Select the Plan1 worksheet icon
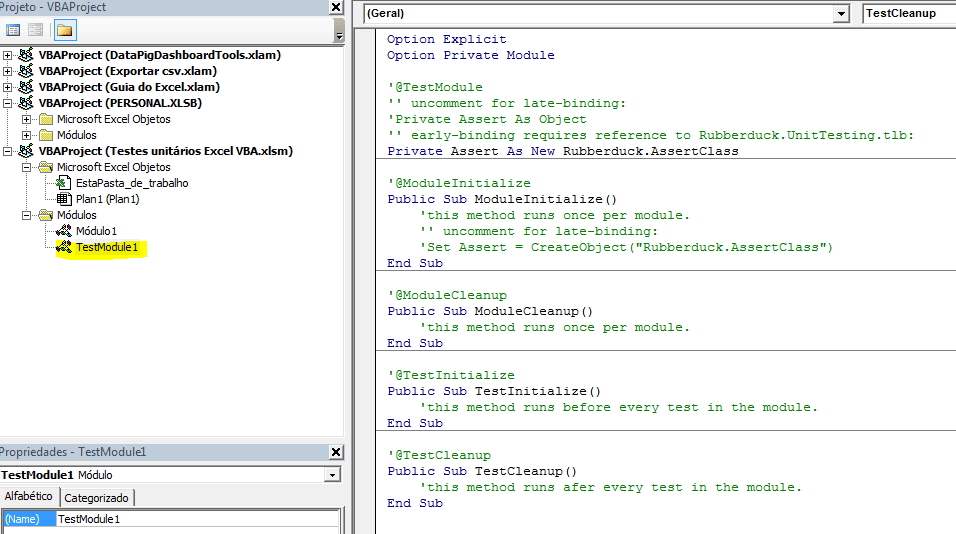Viewport: 956px width, 534px height. click(x=65, y=199)
